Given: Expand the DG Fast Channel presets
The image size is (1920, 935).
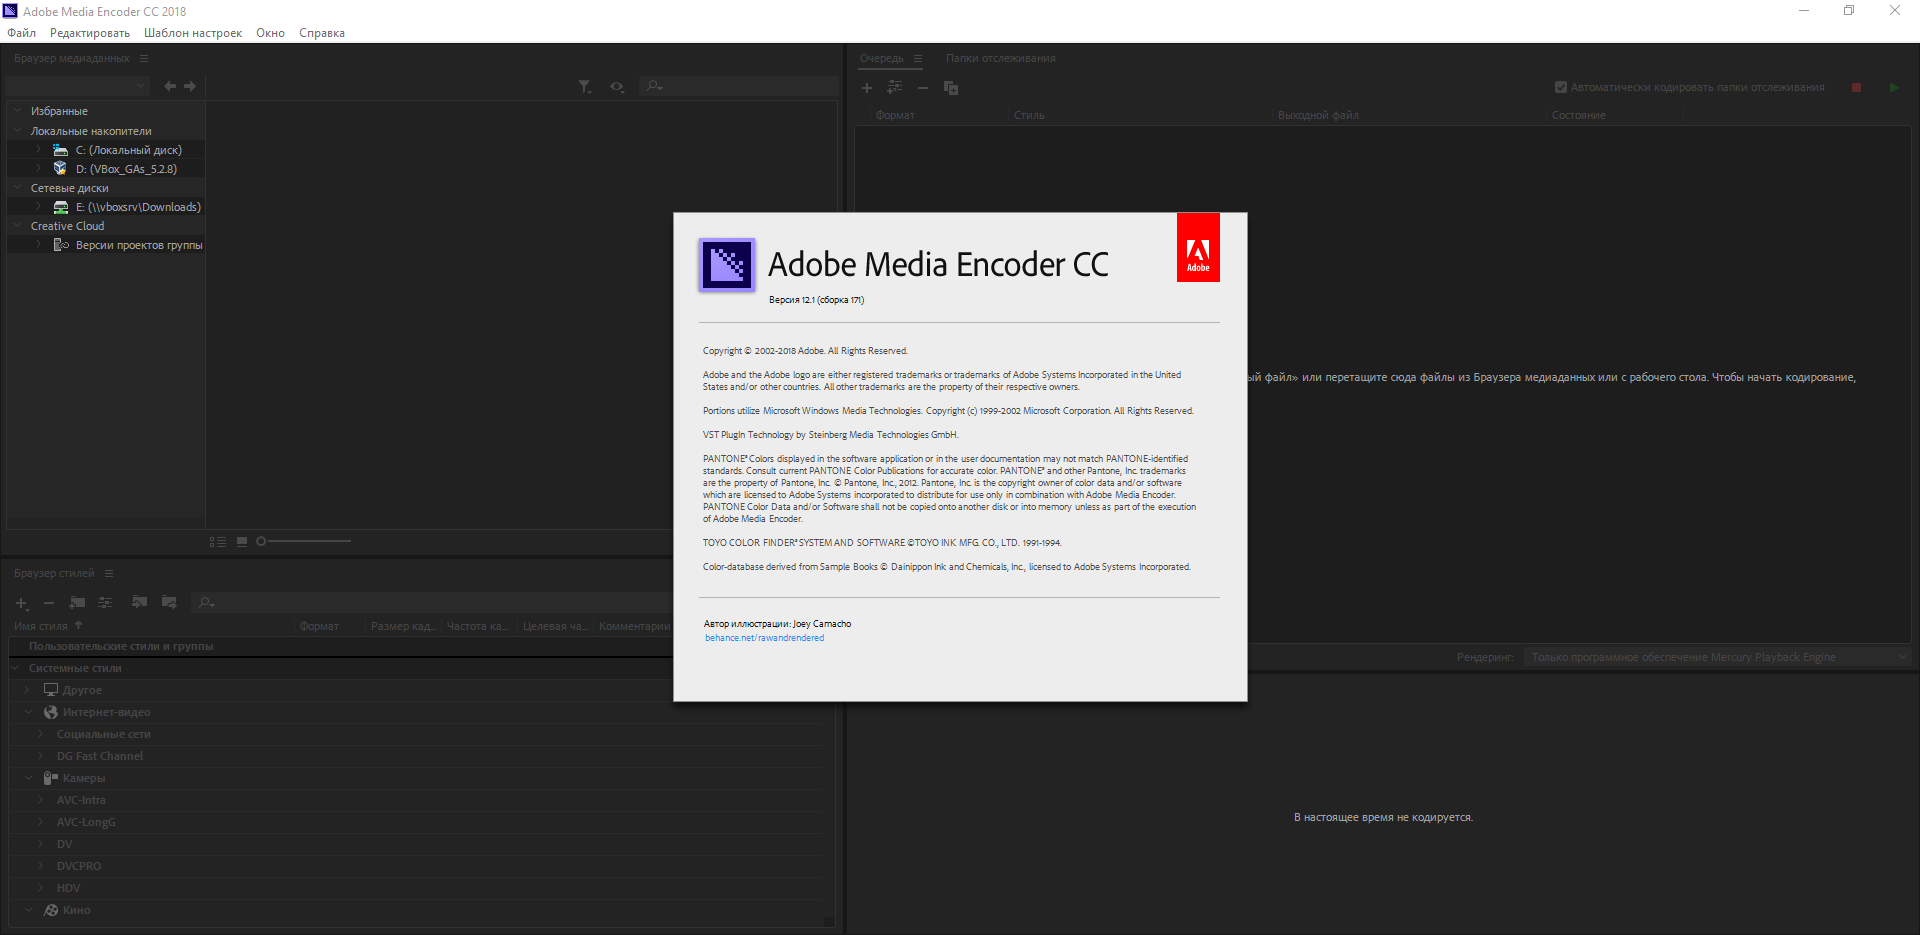Looking at the screenshot, I should click(x=41, y=756).
